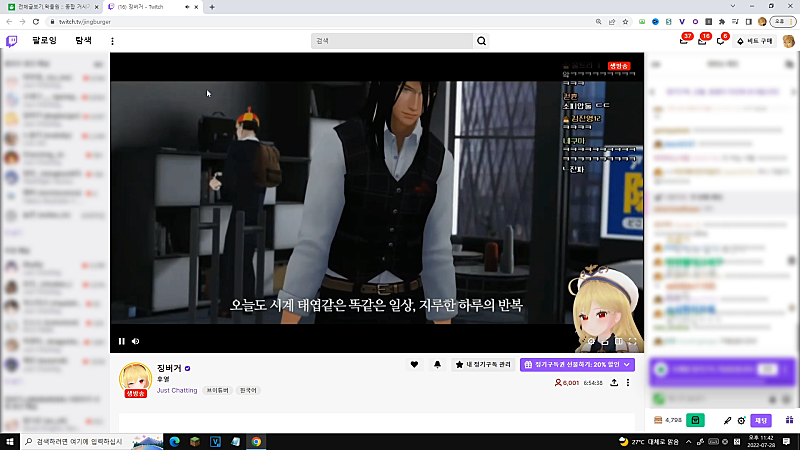Open Prime loot icon with 37 badge
The width and height of the screenshot is (800, 450).
(684, 41)
